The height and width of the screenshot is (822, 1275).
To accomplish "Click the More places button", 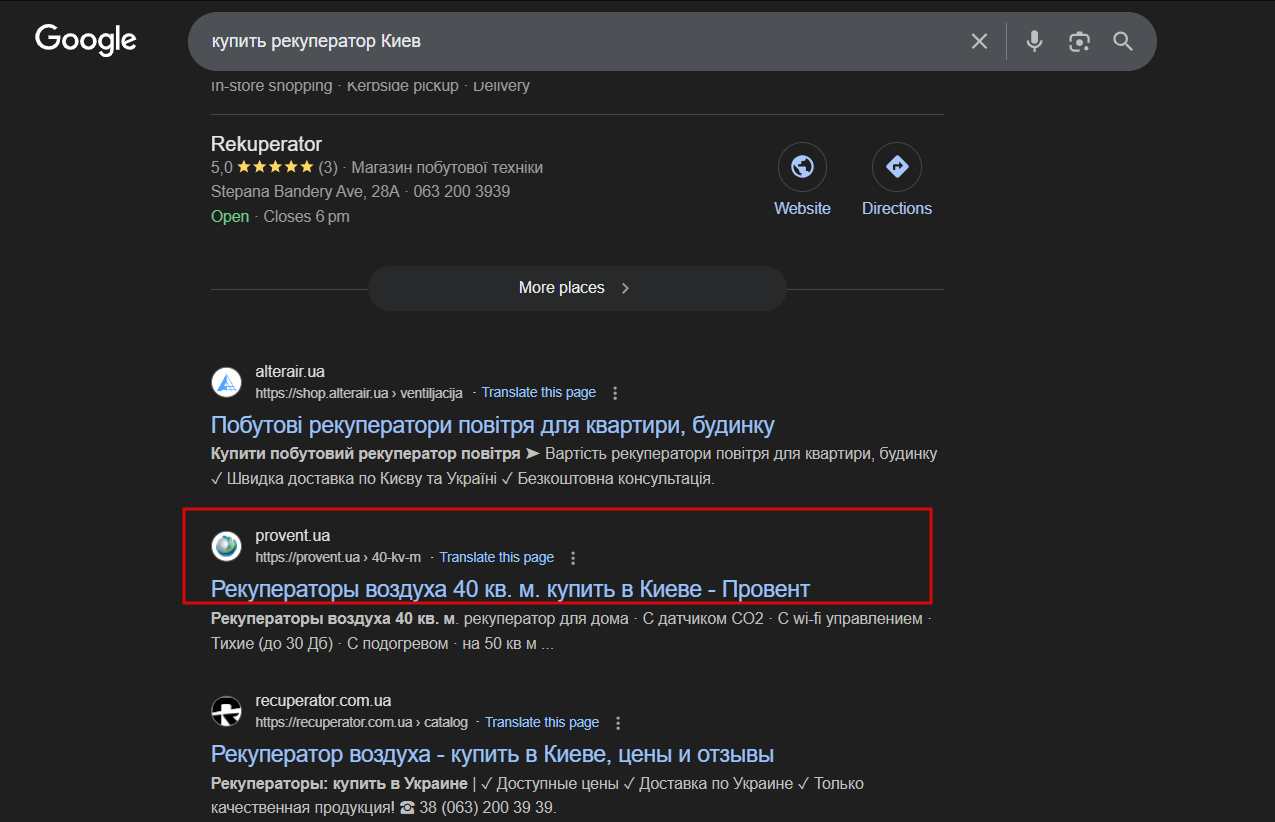I will click(577, 288).
